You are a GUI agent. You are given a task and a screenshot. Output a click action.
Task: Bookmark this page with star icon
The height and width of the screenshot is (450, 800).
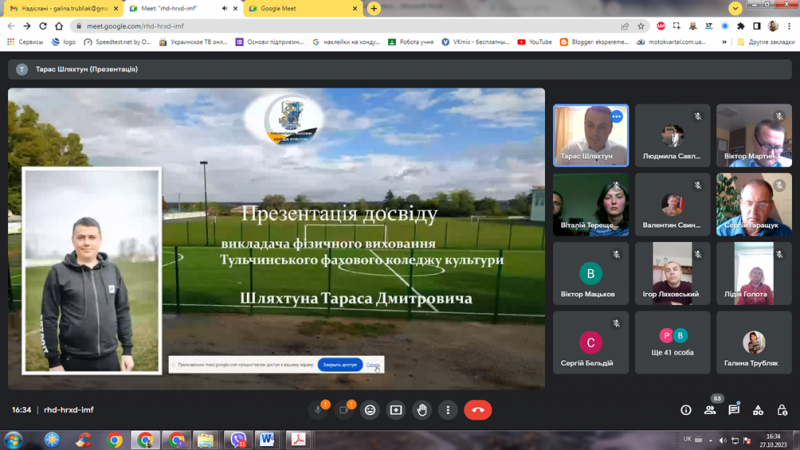641,26
